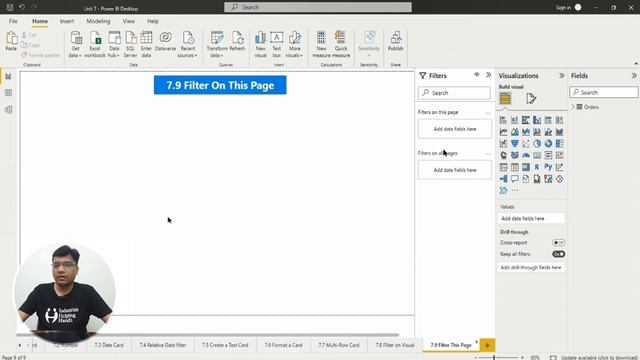Click the Filters pane search field
Image resolution: width=640 pixels, height=360 pixels.
click(x=454, y=93)
